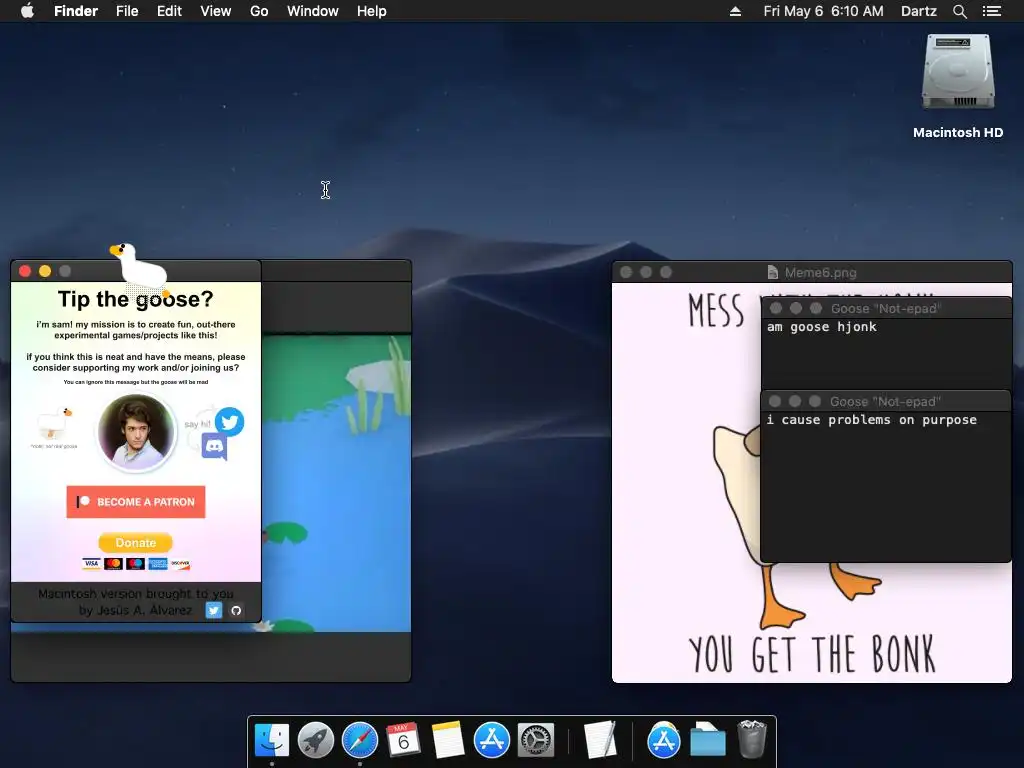Click the text am goose hjonk

pyautogui.click(x=822, y=327)
